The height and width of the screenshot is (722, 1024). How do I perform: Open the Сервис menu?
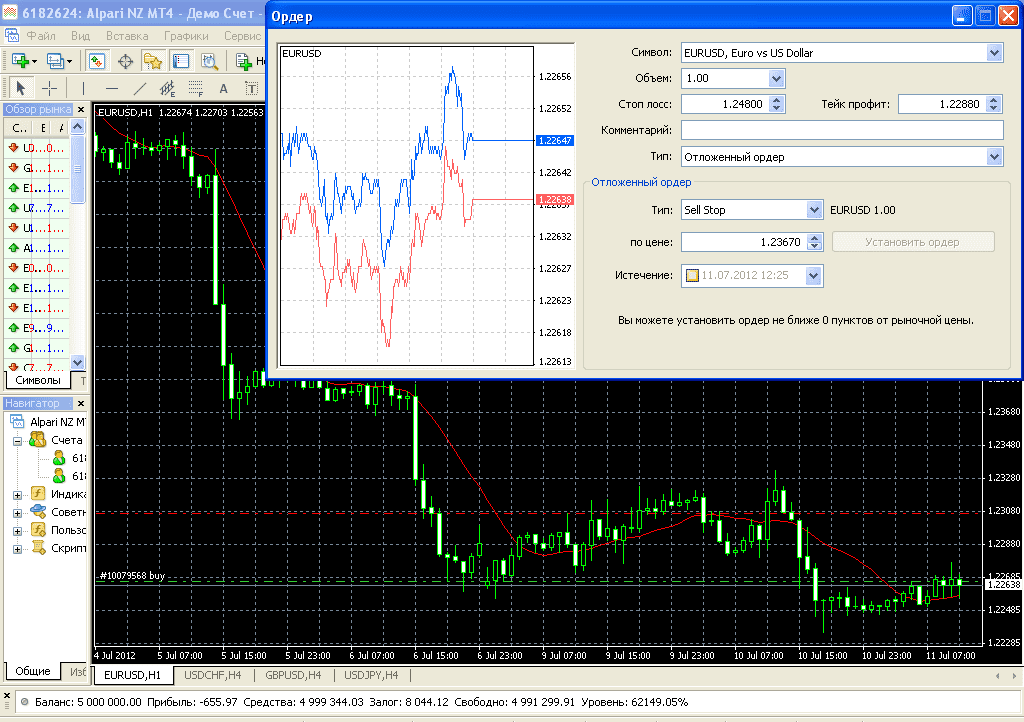coord(242,36)
